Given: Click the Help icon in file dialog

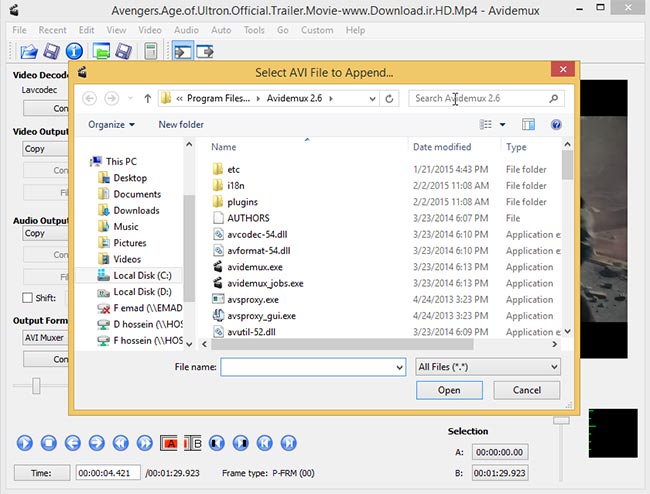Looking at the screenshot, I should point(556,125).
